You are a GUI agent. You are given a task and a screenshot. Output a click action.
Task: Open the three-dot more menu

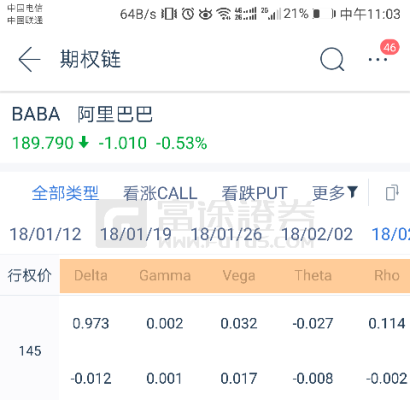(377, 60)
